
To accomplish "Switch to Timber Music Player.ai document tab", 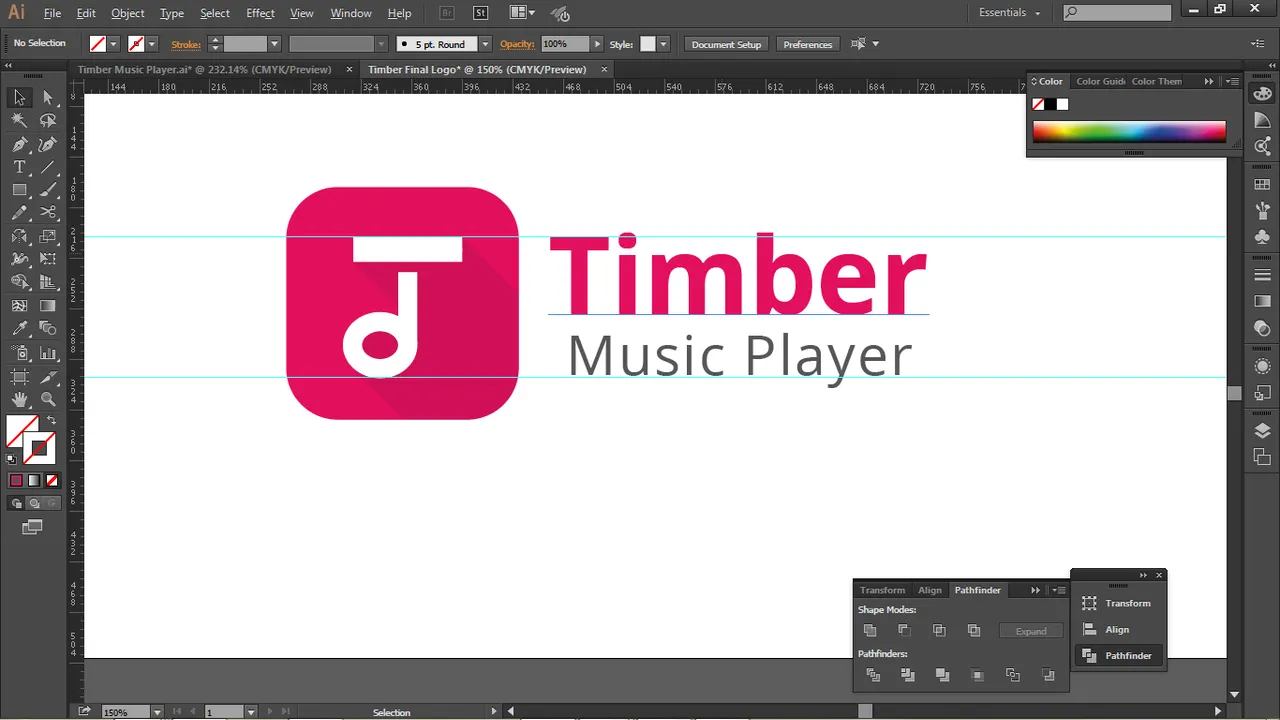I will 204,70.
